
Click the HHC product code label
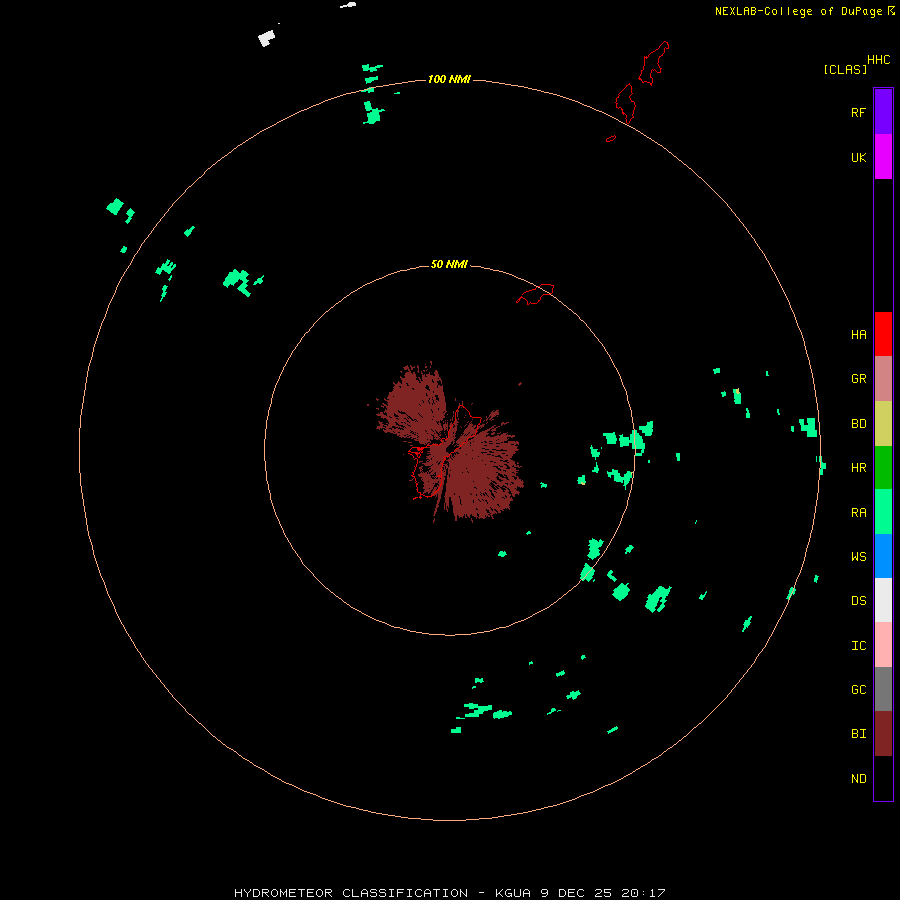pyautogui.click(x=878, y=60)
